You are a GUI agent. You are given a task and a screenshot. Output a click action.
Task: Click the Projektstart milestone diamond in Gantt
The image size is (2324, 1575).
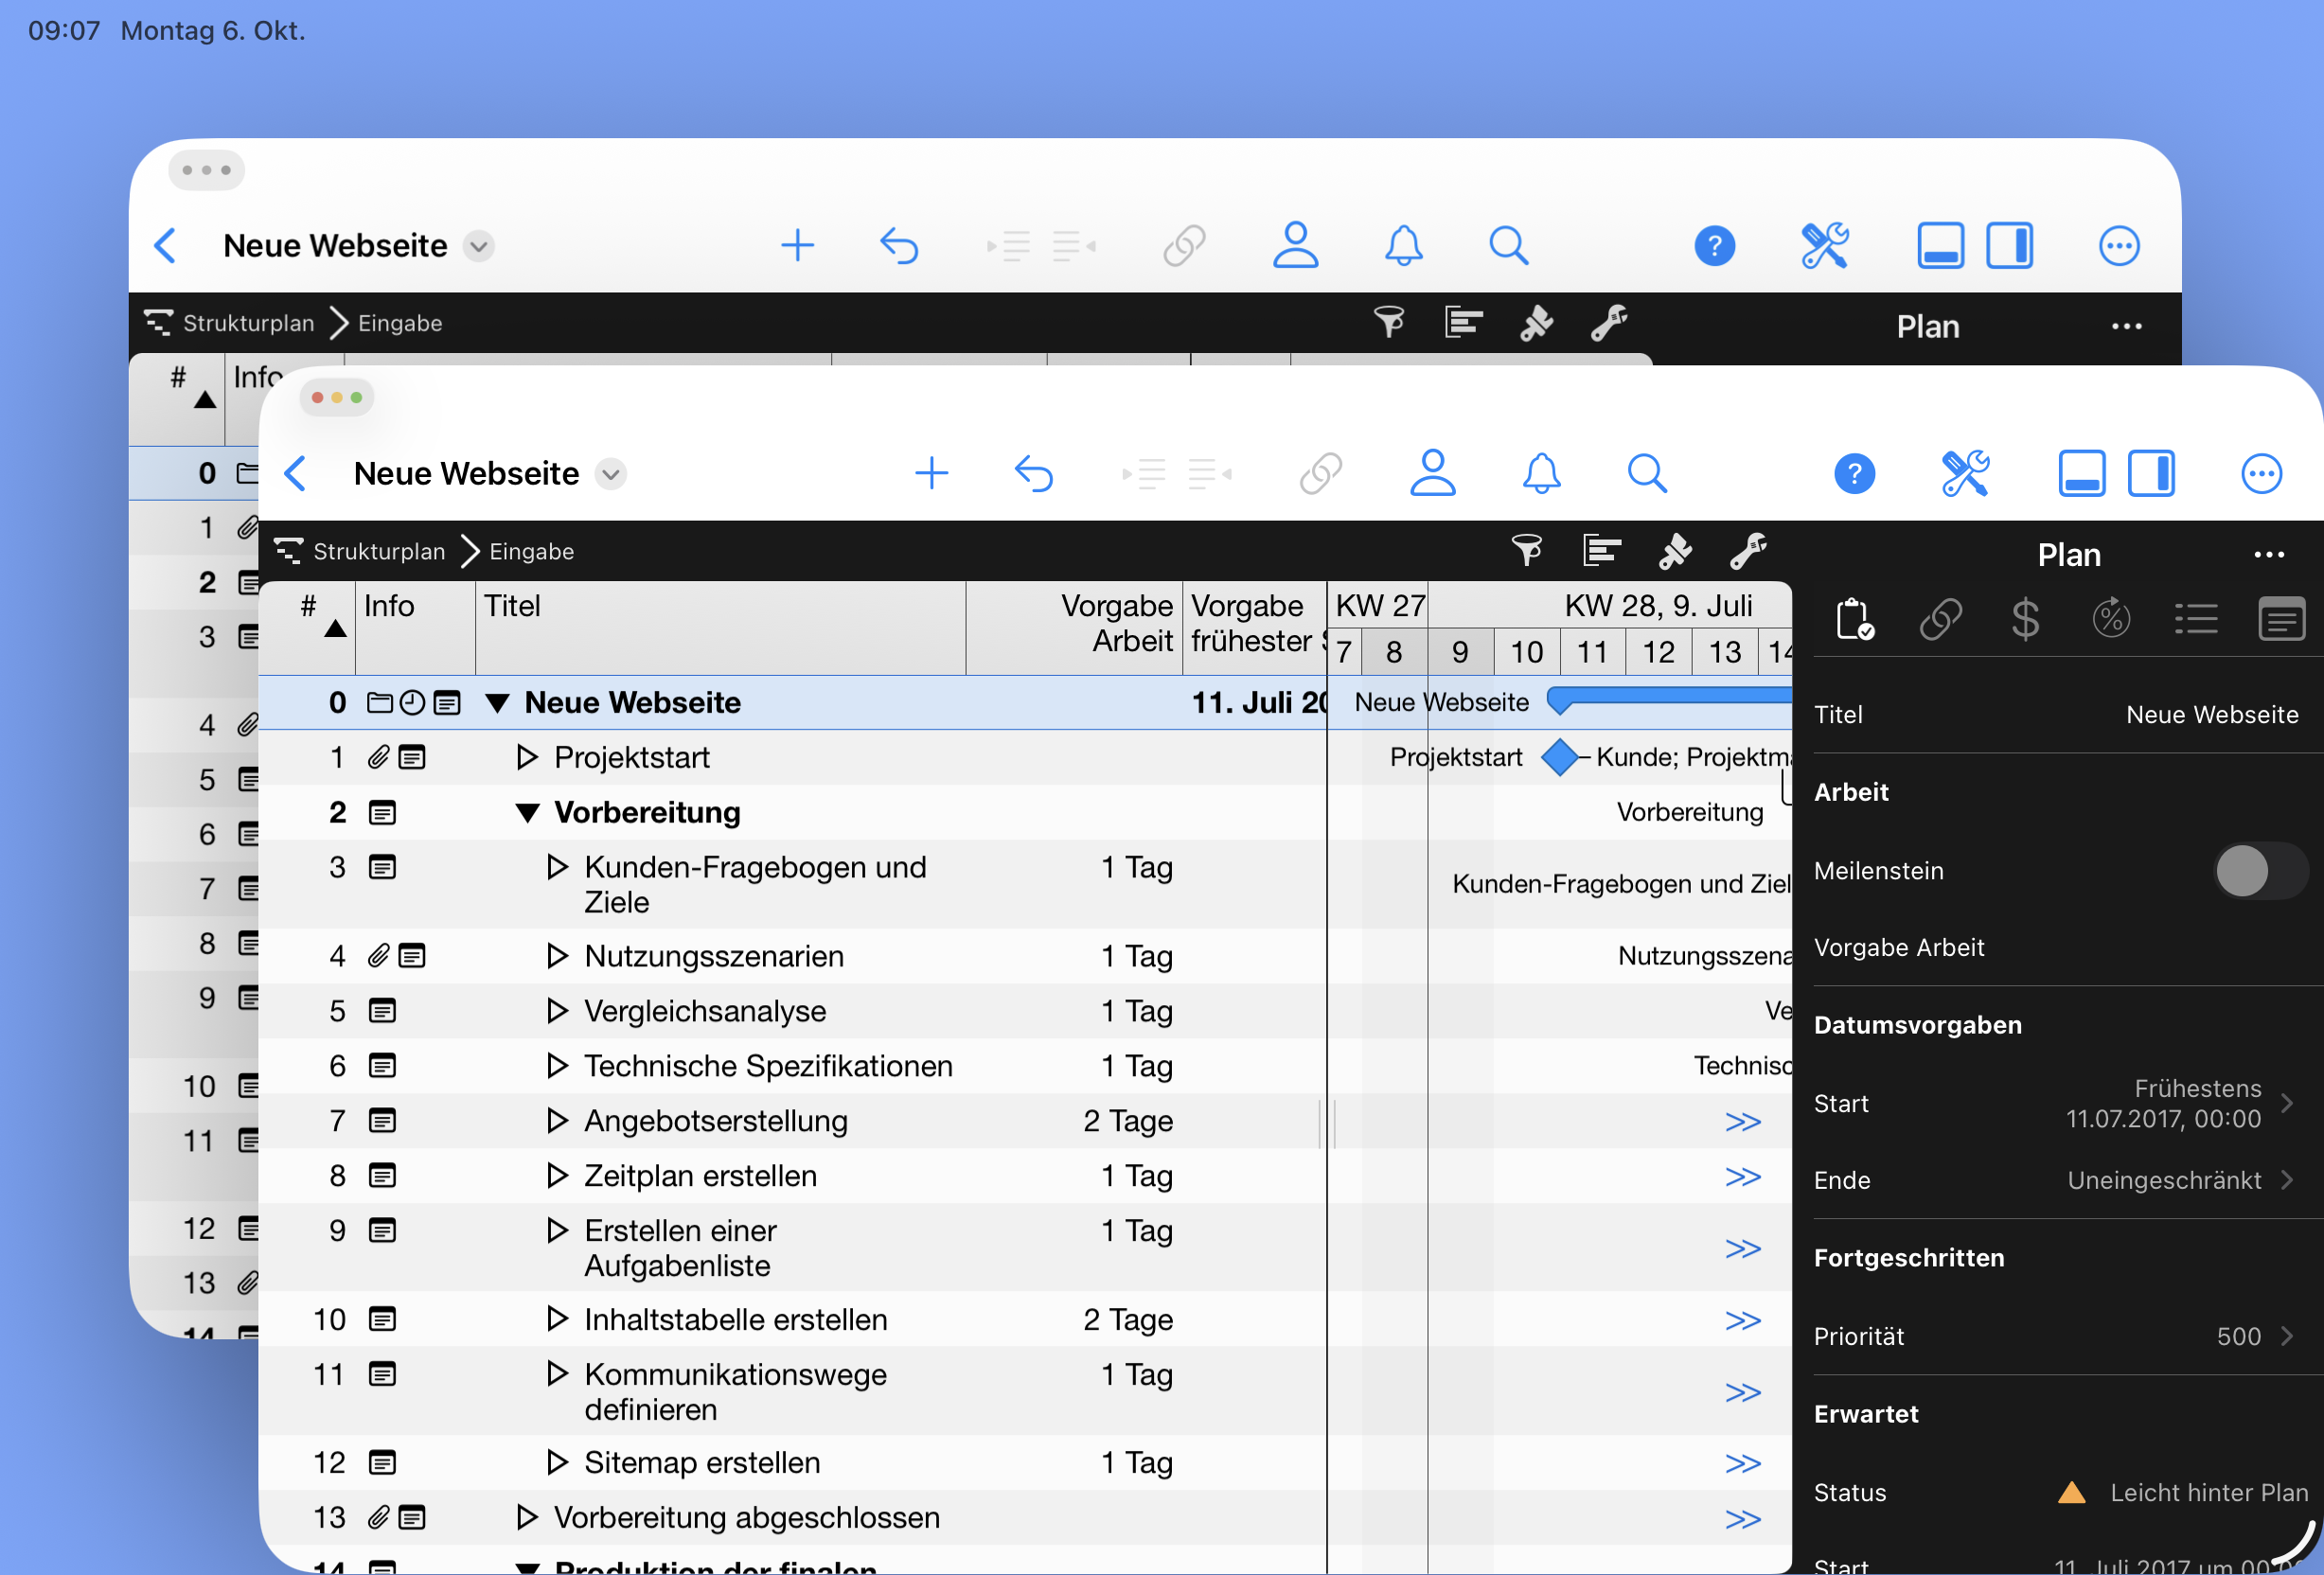click(x=1559, y=758)
